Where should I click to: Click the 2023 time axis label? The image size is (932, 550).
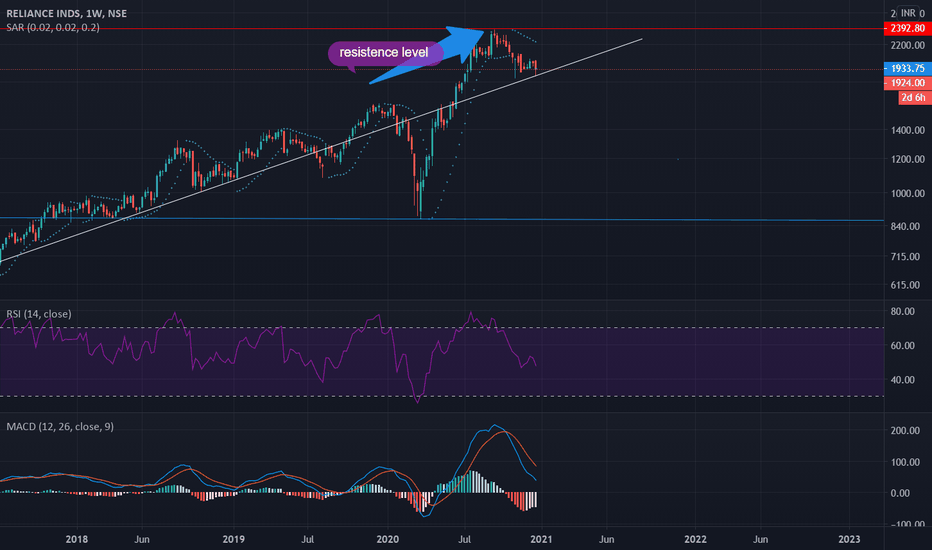point(849,539)
